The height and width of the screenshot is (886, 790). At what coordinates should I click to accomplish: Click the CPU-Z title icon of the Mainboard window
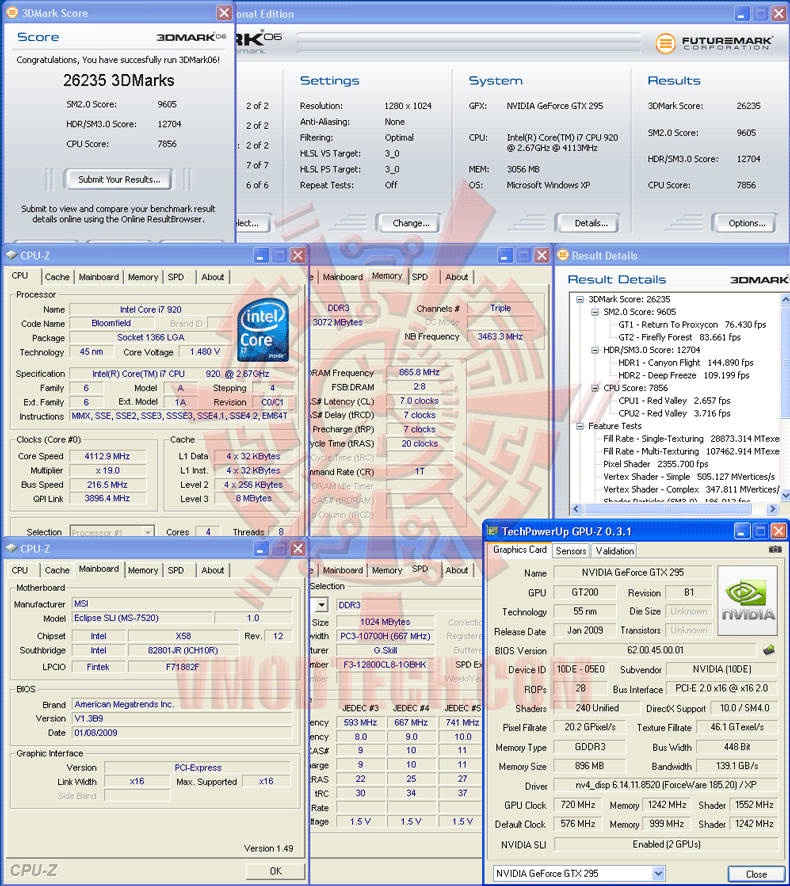pyautogui.click(x=11, y=549)
